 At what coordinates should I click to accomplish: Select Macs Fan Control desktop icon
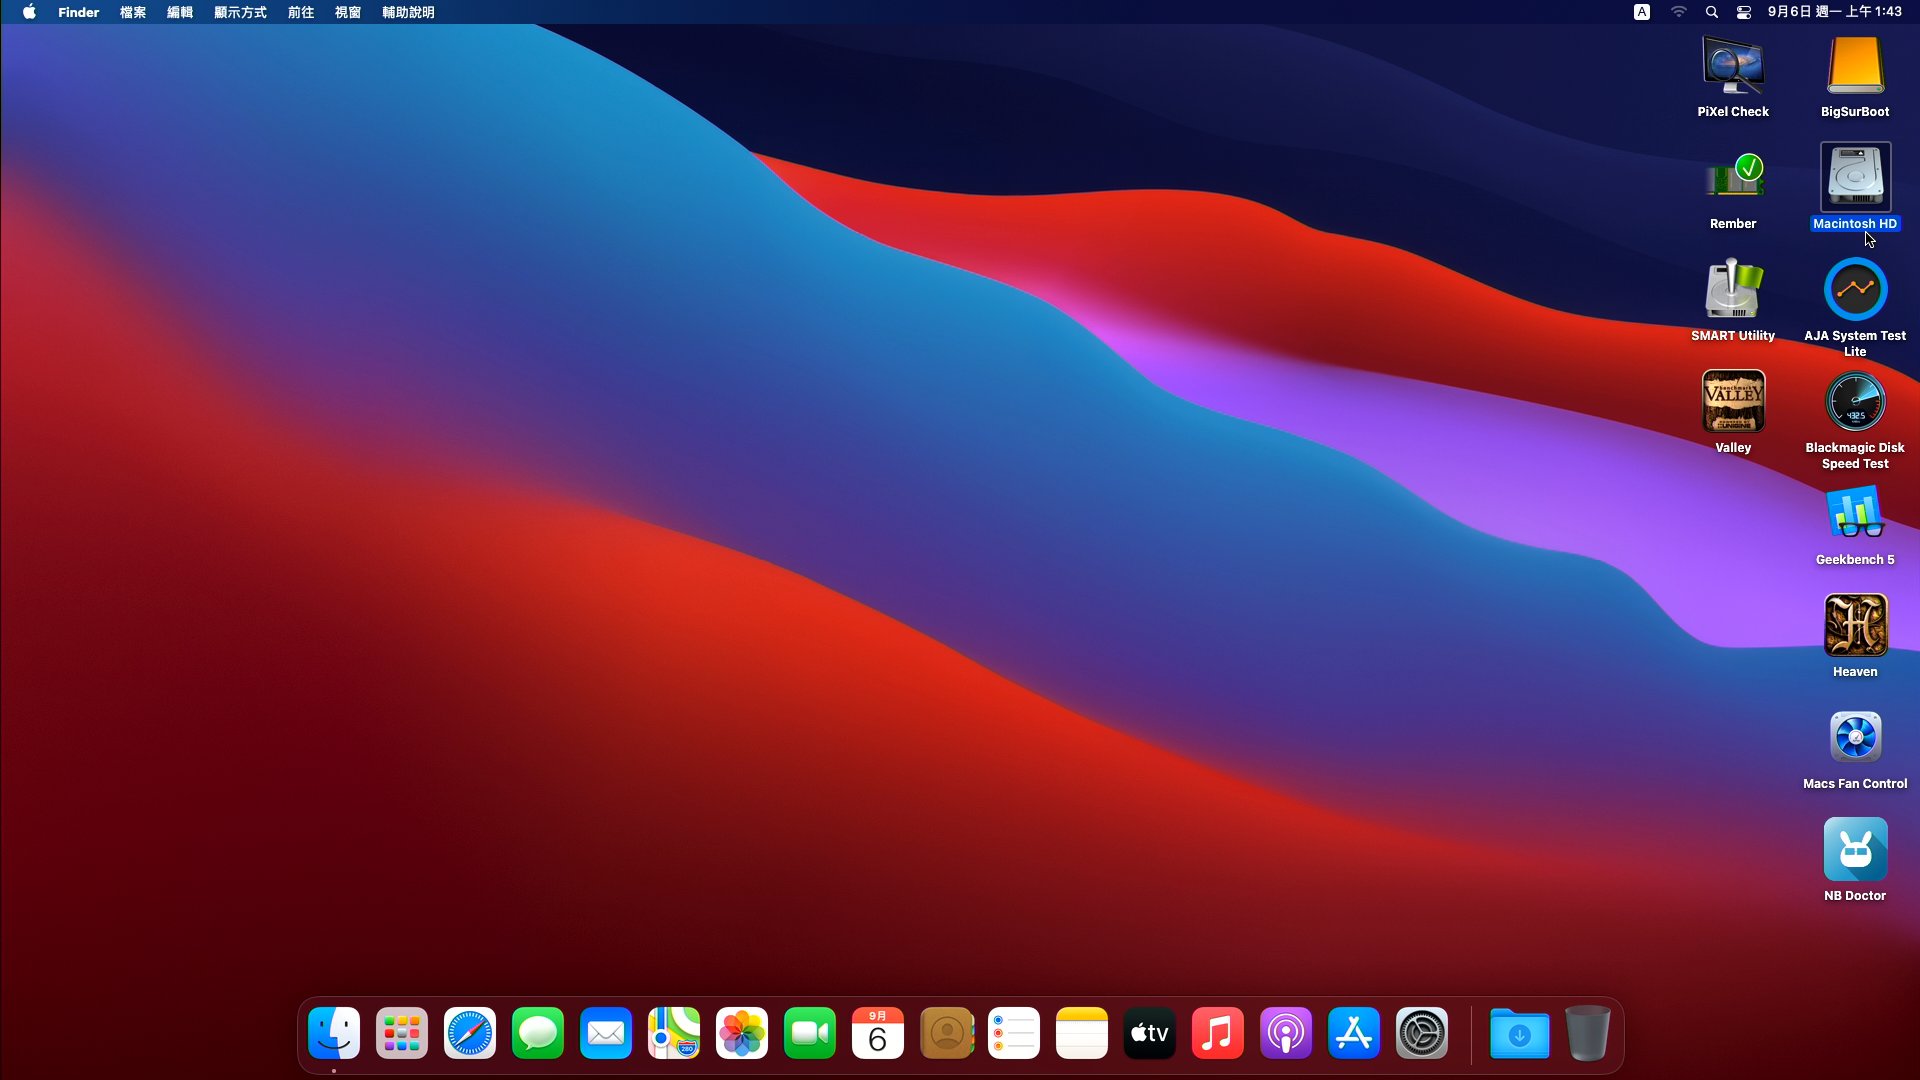pos(1855,738)
